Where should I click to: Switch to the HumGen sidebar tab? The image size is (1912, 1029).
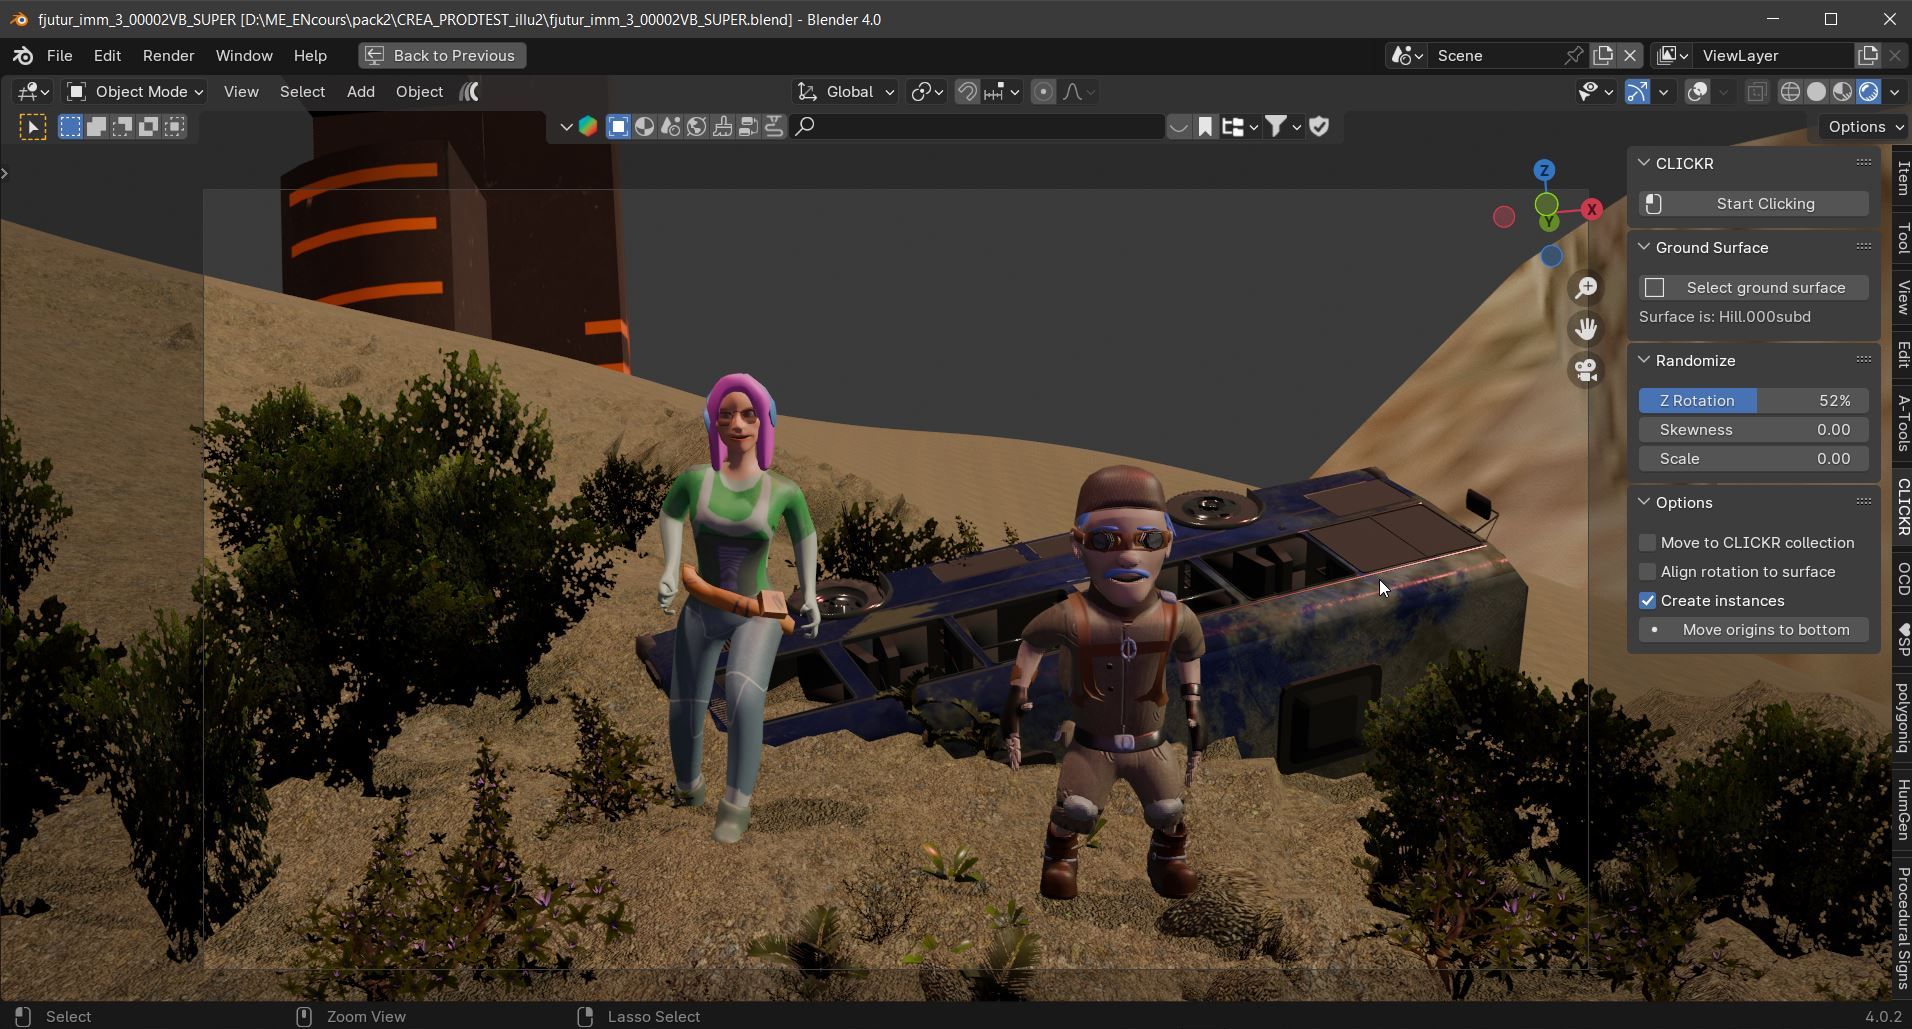pos(1902,809)
